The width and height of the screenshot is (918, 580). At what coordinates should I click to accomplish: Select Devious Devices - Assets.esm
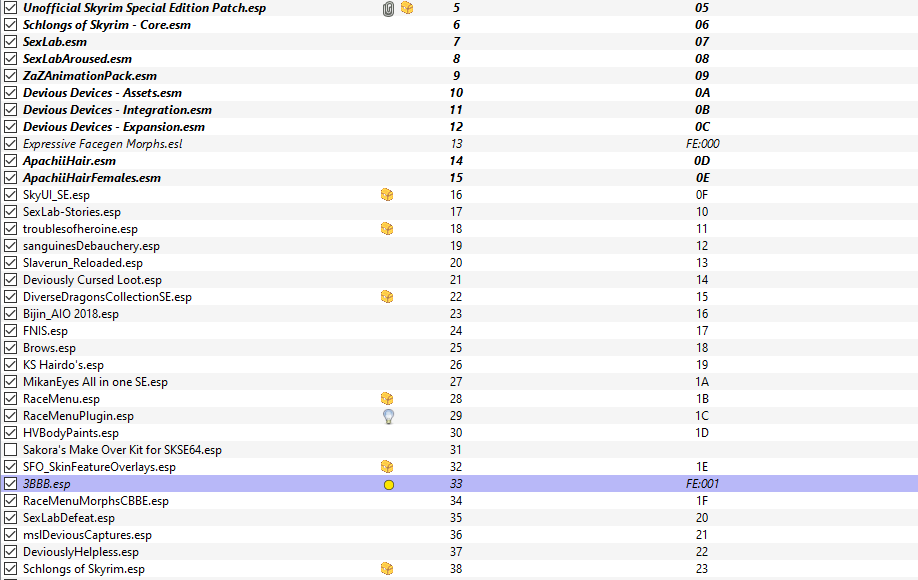click(x=102, y=93)
